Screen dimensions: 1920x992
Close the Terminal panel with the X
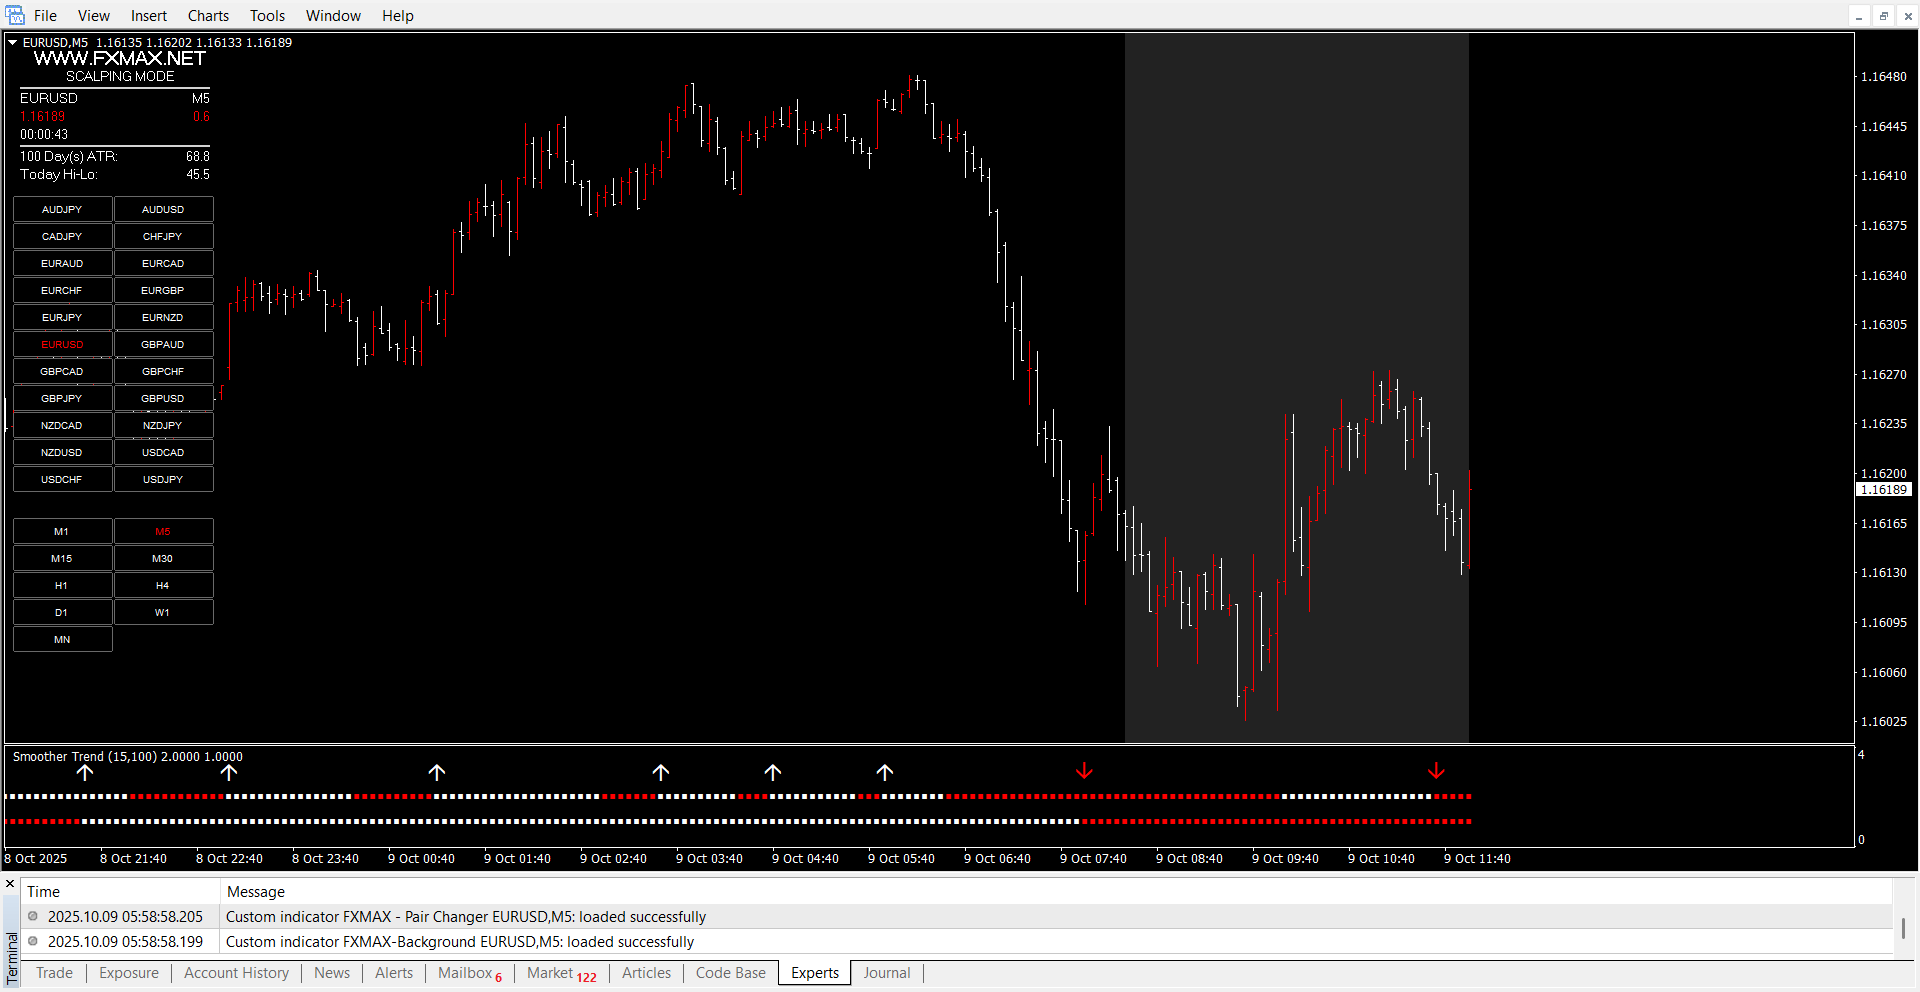pyautogui.click(x=10, y=884)
